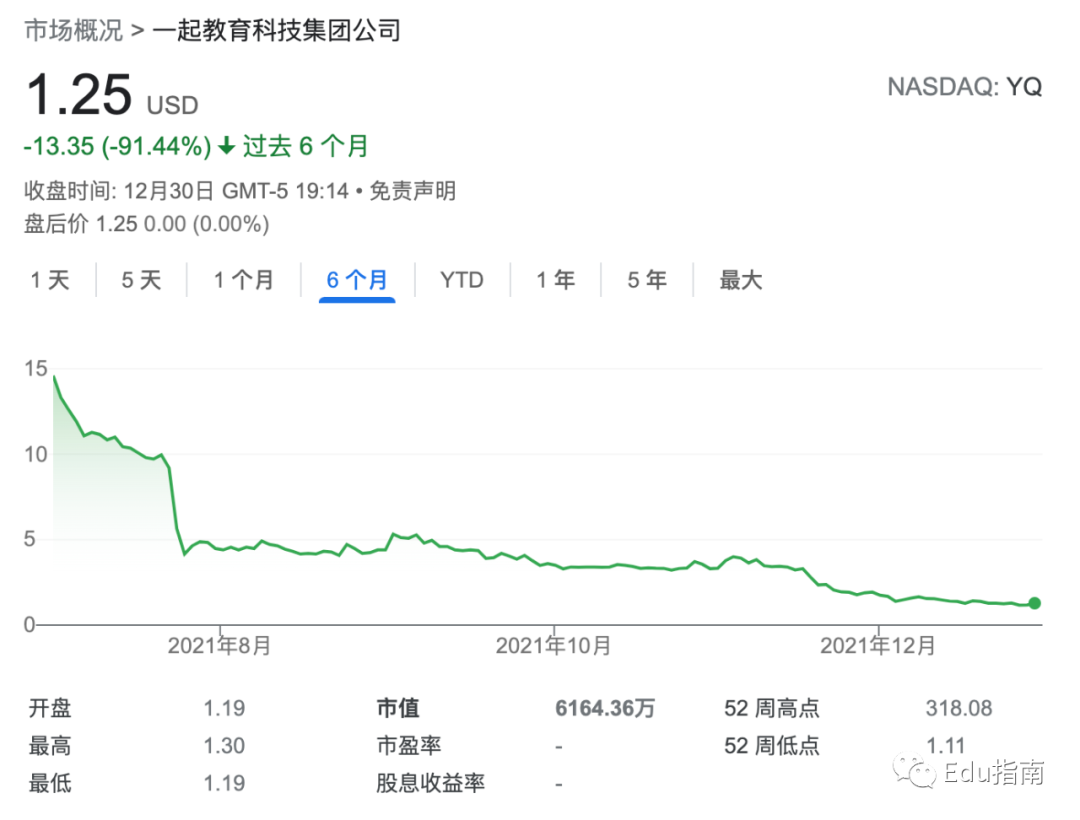Open the 市场概况 breadcrumb link
The image size is (1080, 820).
[x=74, y=30]
